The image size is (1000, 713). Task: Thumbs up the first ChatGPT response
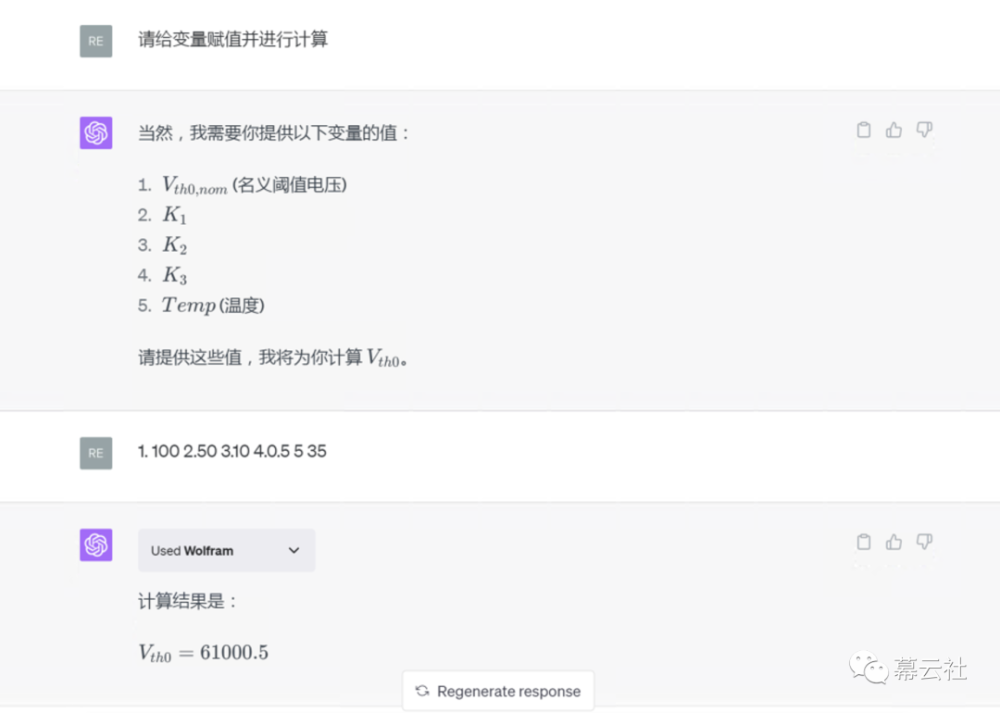click(x=893, y=130)
